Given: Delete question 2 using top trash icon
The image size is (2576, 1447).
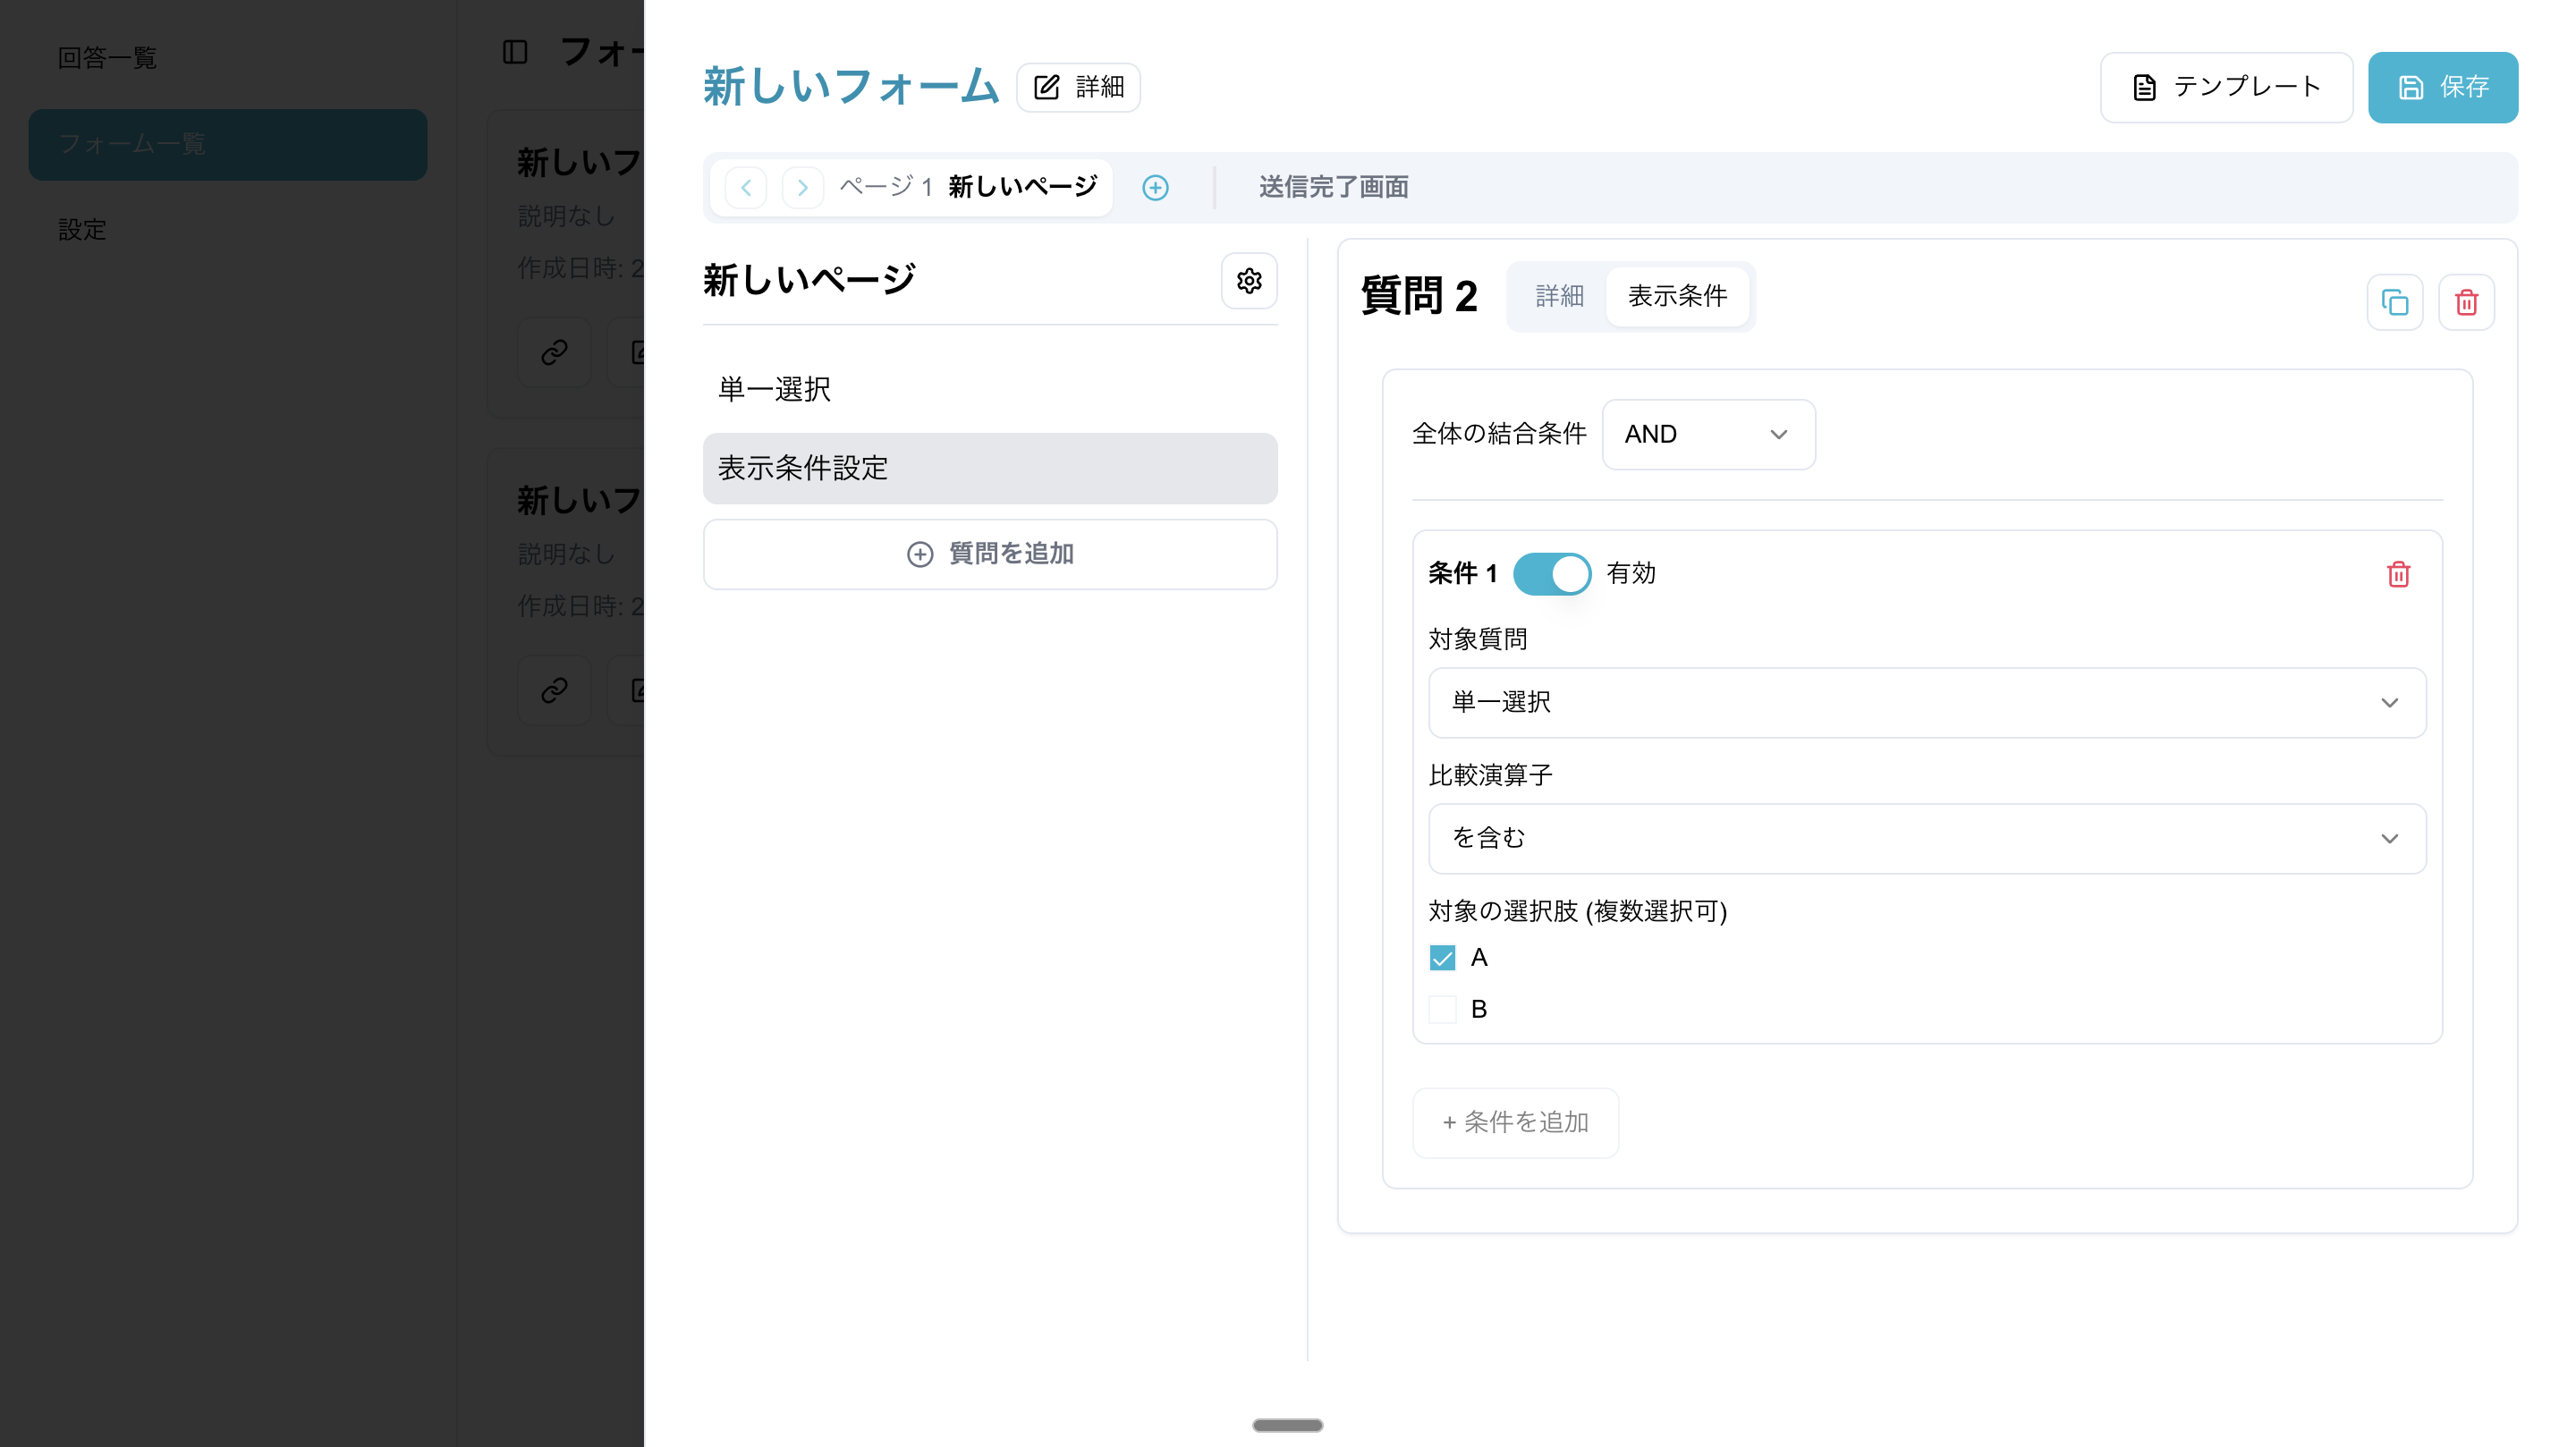Looking at the screenshot, I should (2466, 302).
